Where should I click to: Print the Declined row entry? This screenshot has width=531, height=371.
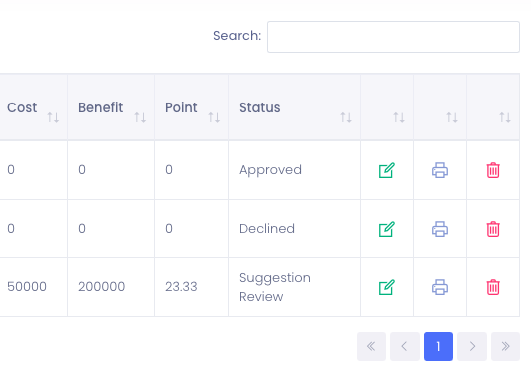point(440,229)
